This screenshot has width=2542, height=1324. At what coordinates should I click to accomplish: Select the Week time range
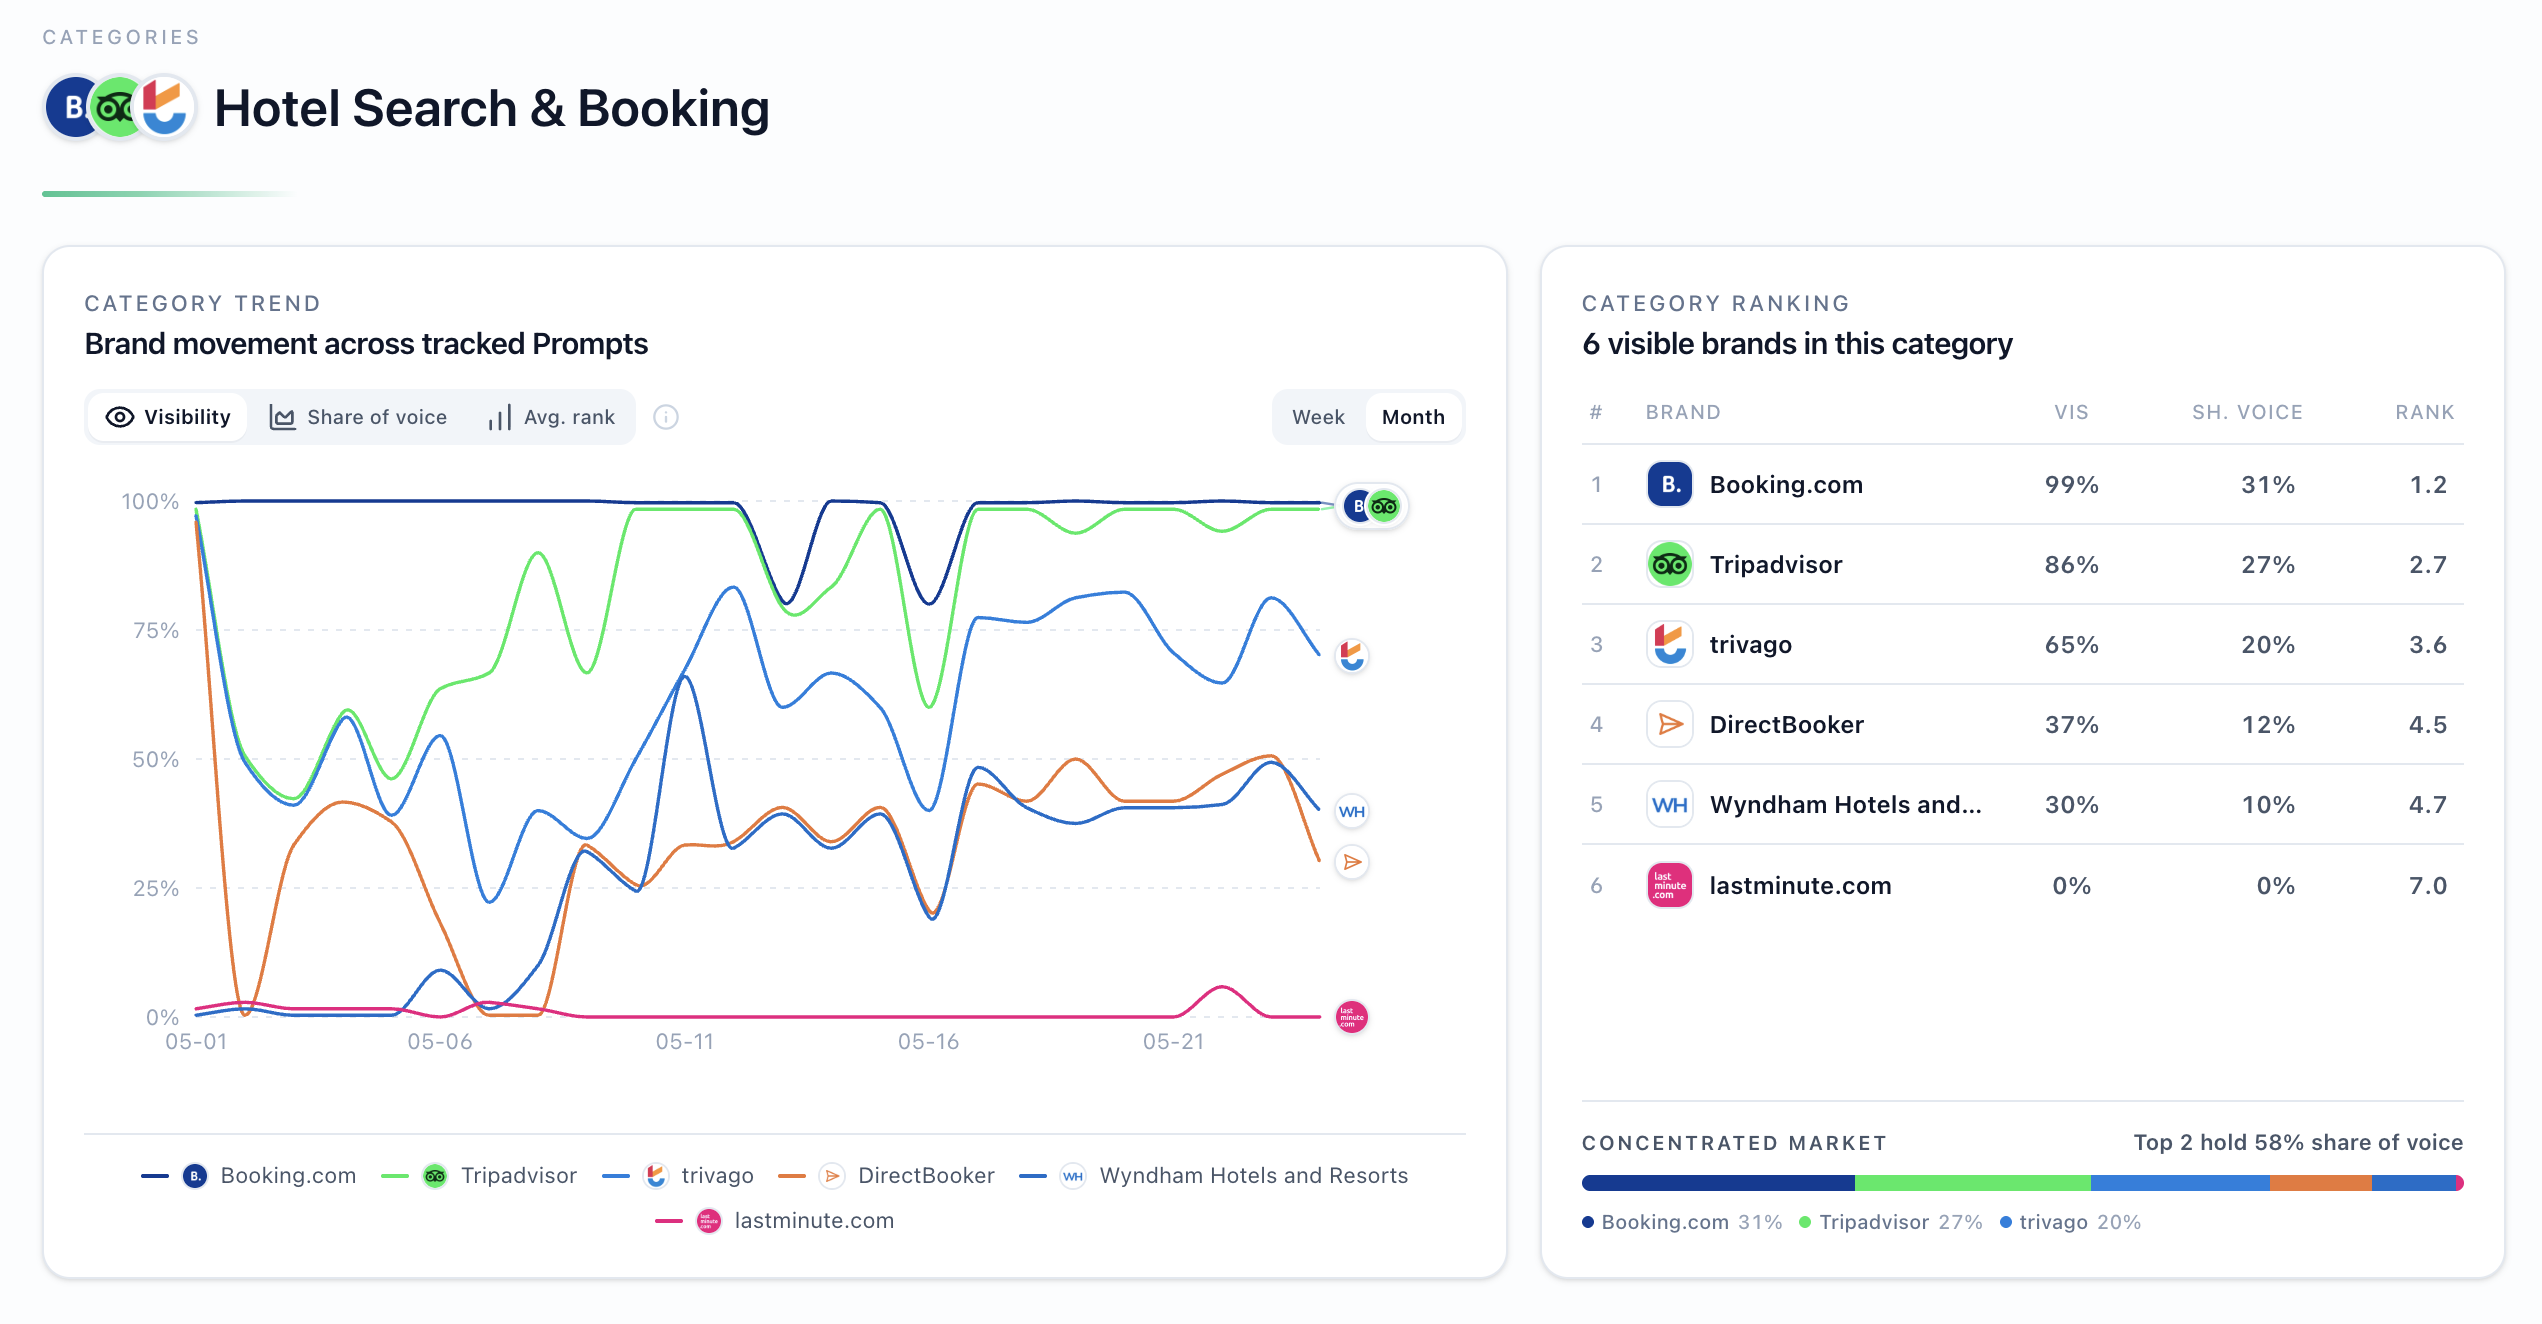click(1318, 417)
